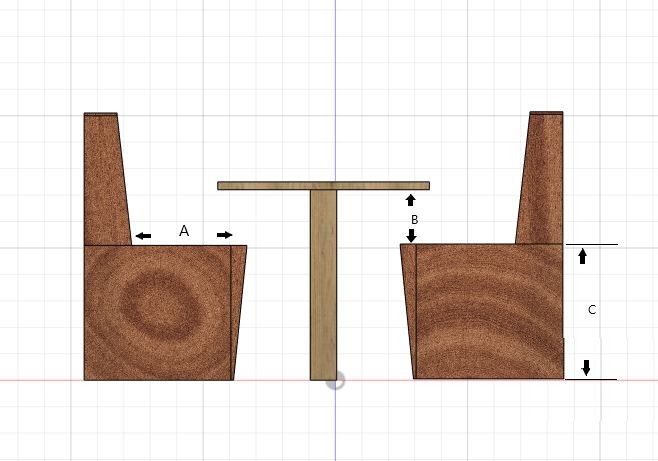The height and width of the screenshot is (461, 658).
Task: Click the gray origin point marker
Action: [x=336, y=380]
